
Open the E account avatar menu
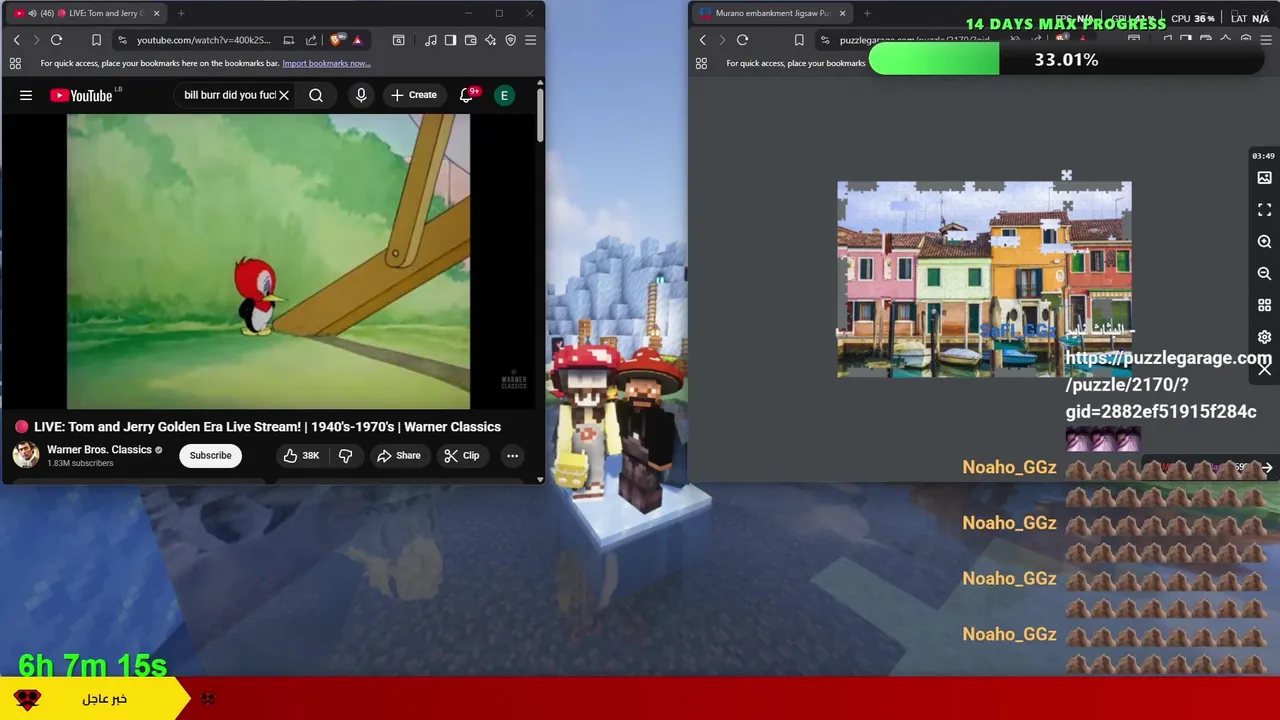click(505, 95)
